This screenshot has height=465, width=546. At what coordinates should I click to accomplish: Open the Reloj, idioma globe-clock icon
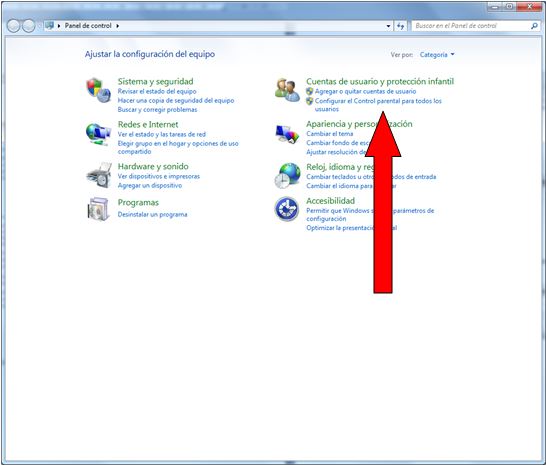(287, 175)
